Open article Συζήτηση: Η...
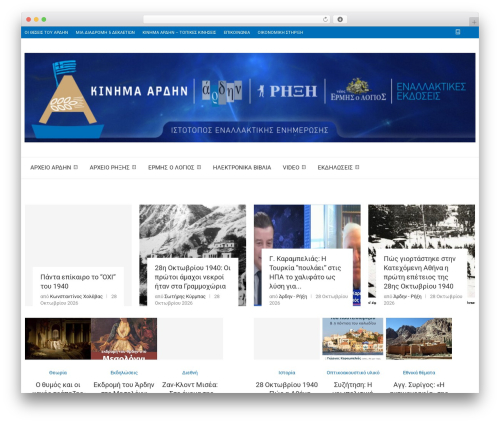500x423 pixels. [353, 388]
